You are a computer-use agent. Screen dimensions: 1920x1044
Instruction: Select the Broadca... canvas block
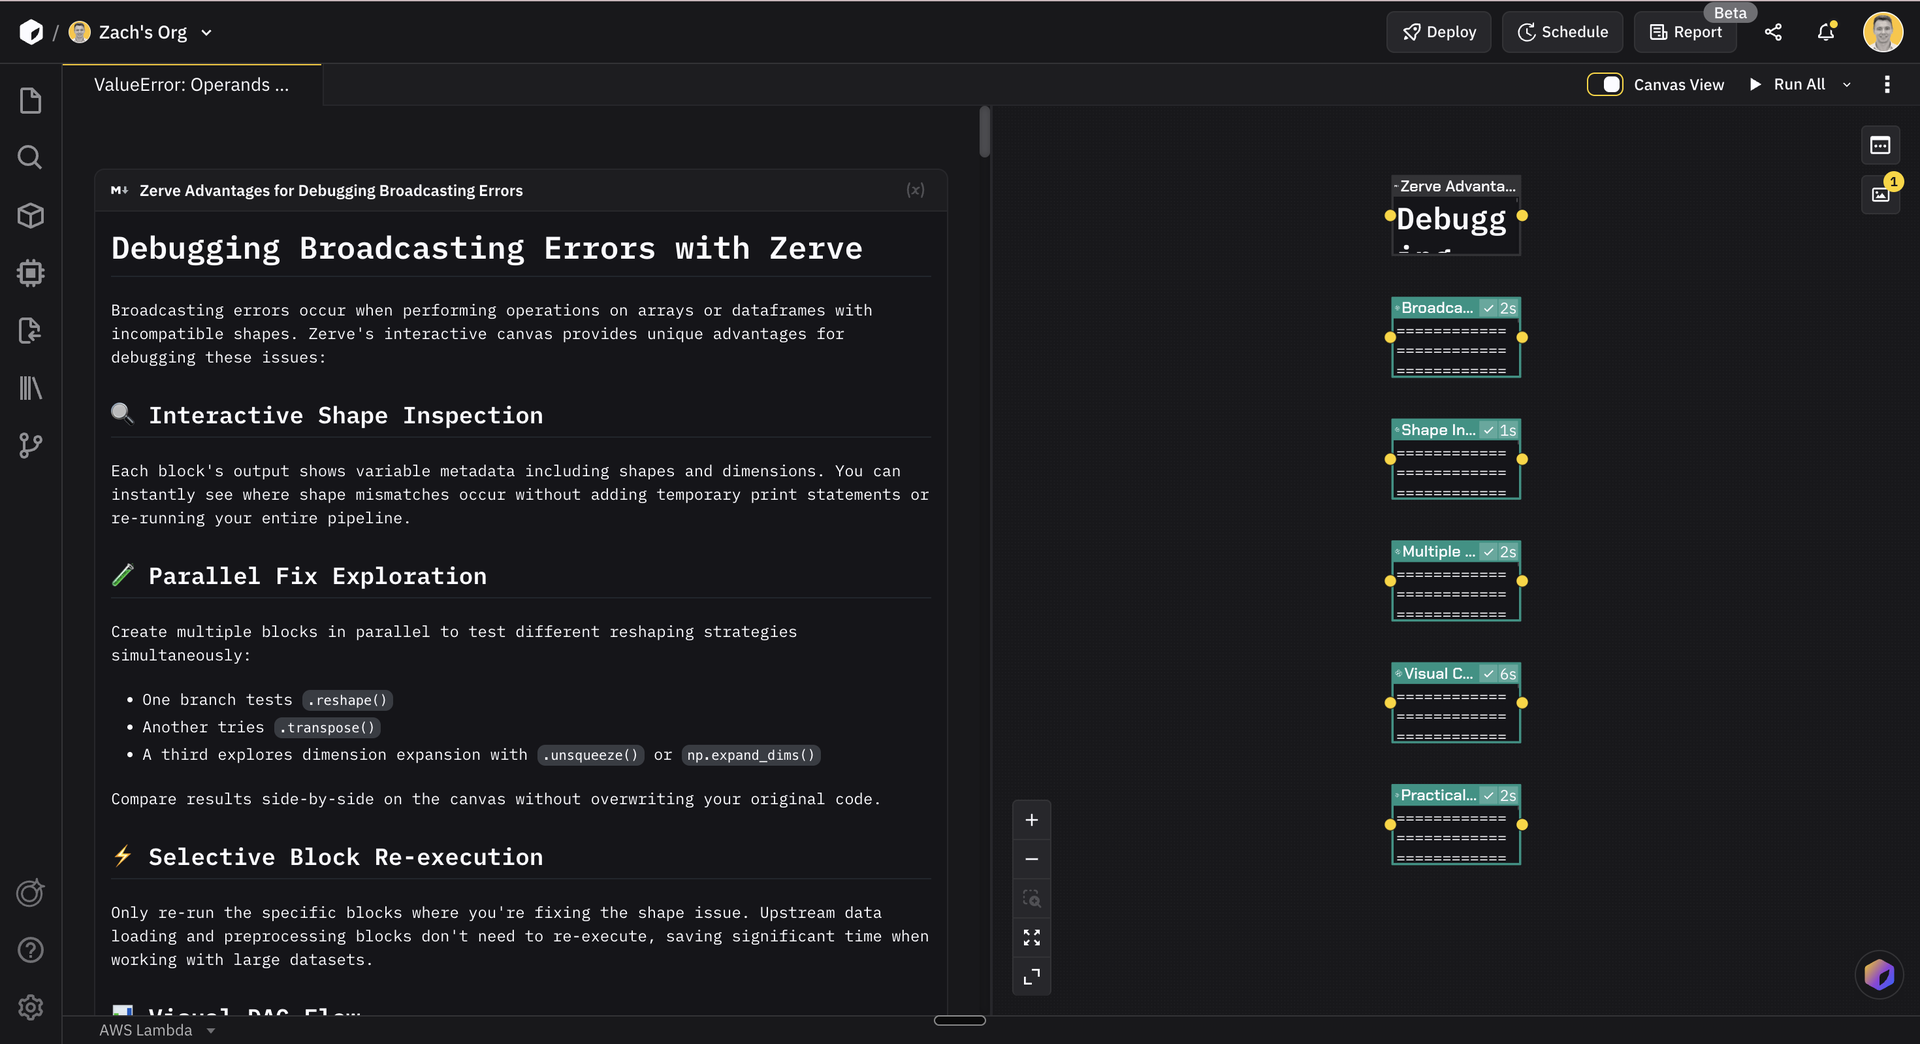pyautogui.click(x=1456, y=337)
